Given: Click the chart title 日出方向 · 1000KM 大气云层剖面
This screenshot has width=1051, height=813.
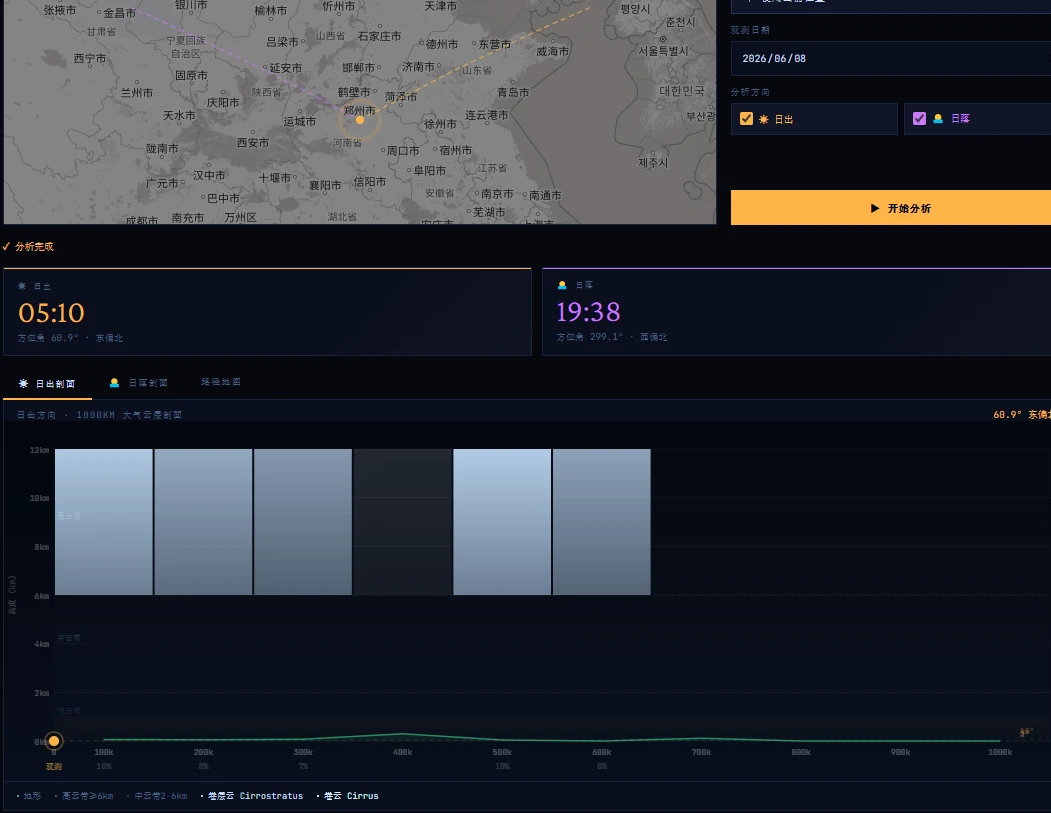Looking at the screenshot, I should click(99, 415).
